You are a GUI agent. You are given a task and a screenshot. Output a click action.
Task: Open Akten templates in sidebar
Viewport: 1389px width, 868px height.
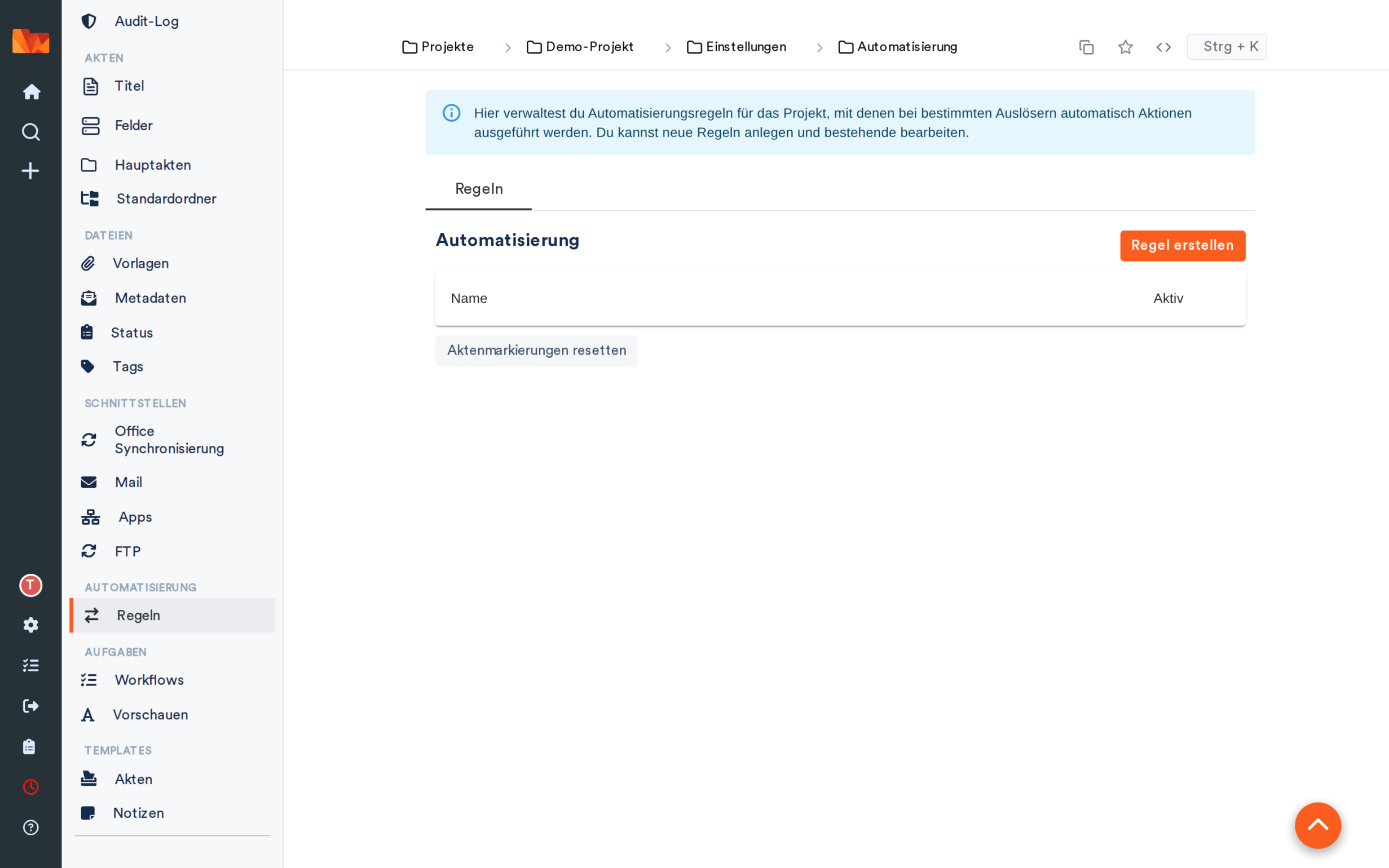[172, 780]
